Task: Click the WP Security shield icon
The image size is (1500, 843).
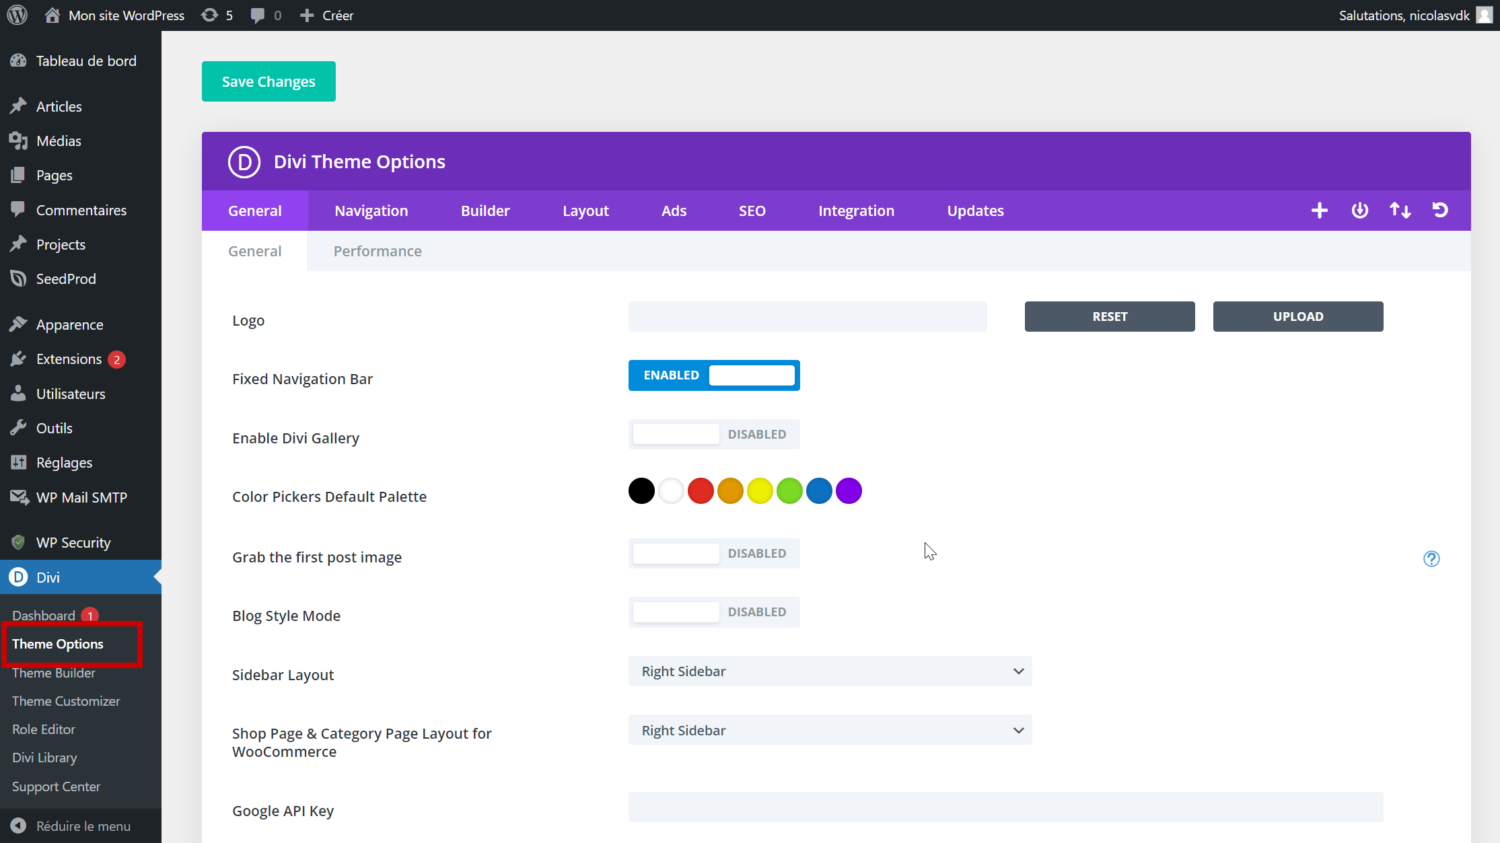Action: pos(18,542)
